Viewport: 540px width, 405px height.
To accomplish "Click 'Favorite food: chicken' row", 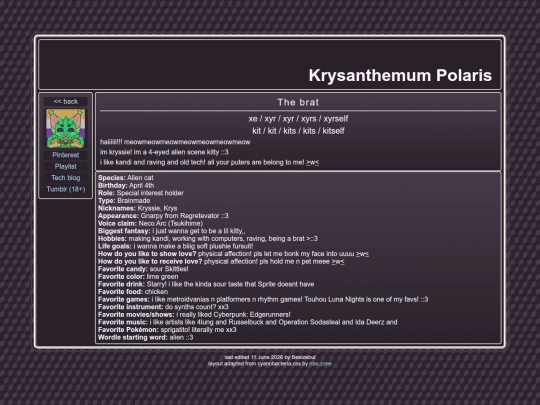I will 133,291.
